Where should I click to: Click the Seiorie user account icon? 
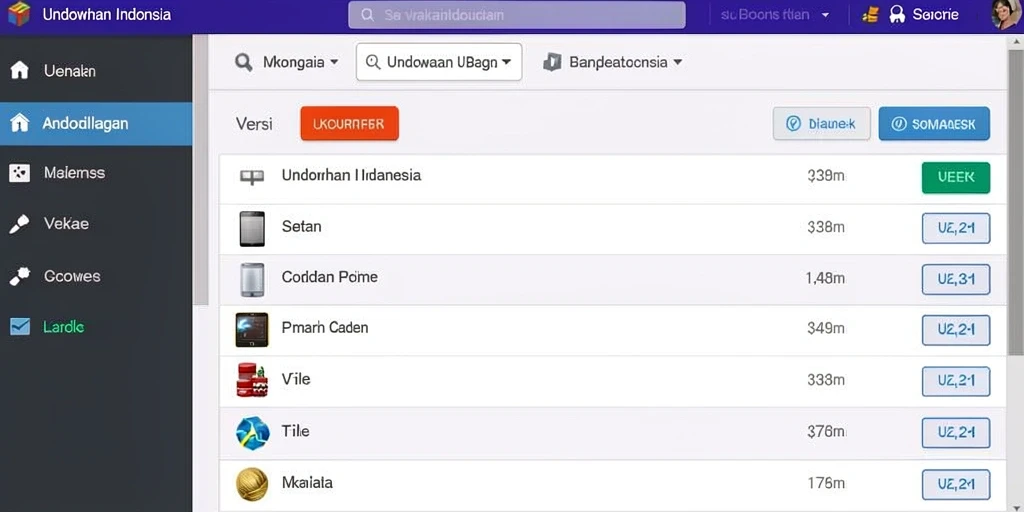tap(897, 15)
